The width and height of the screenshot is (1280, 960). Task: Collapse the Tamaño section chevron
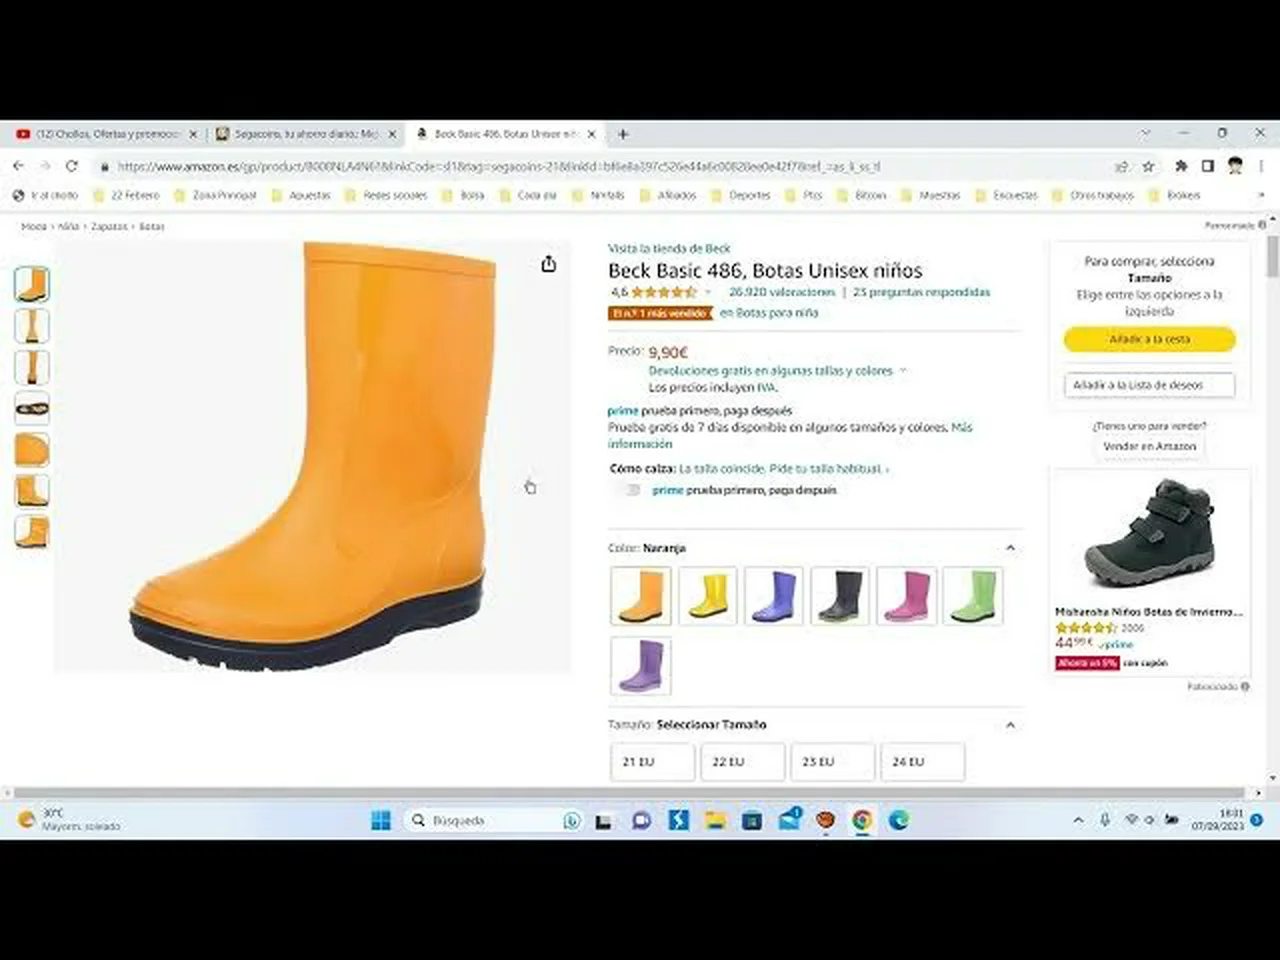click(1010, 725)
